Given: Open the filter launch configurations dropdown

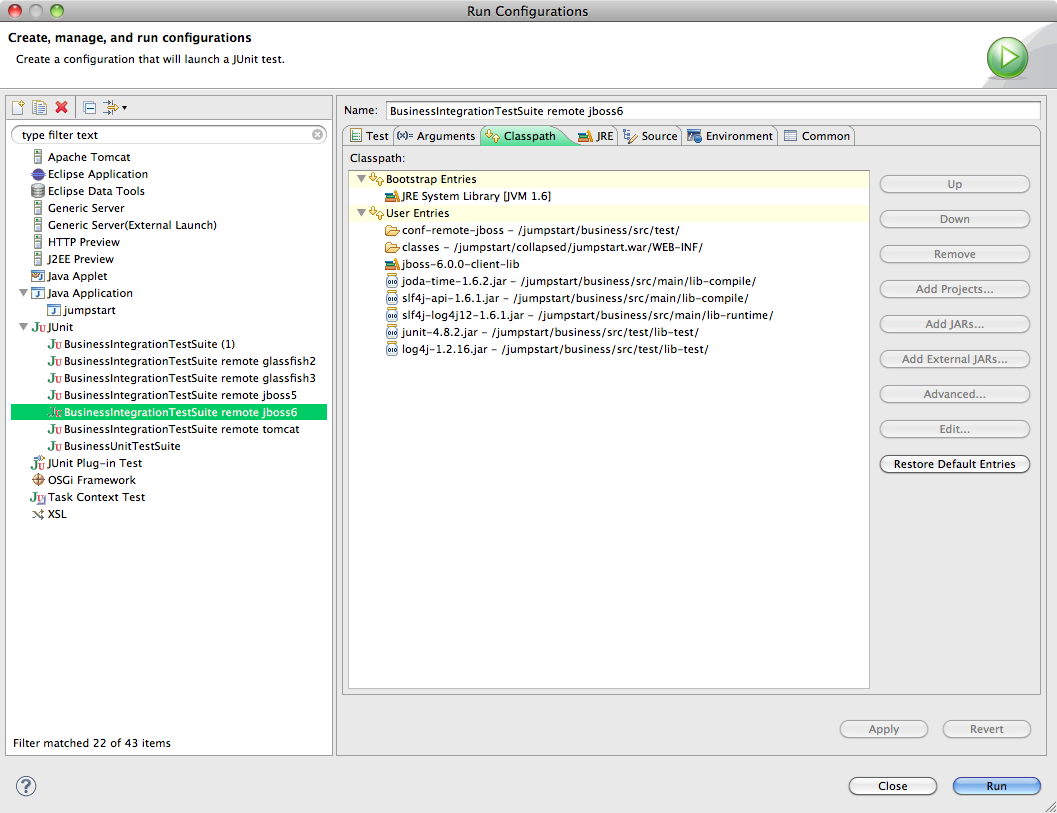Looking at the screenshot, I should coord(115,107).
